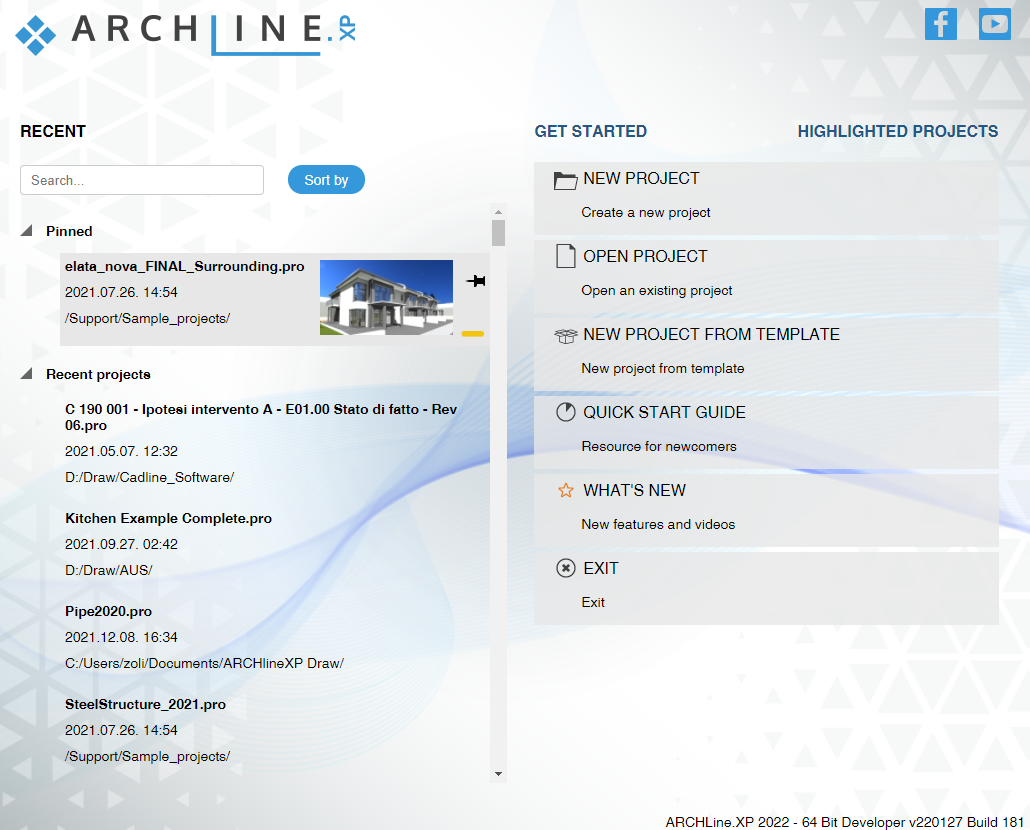
Task: Click the scroll down arrow of recent list
Action: tap(498, 773)
